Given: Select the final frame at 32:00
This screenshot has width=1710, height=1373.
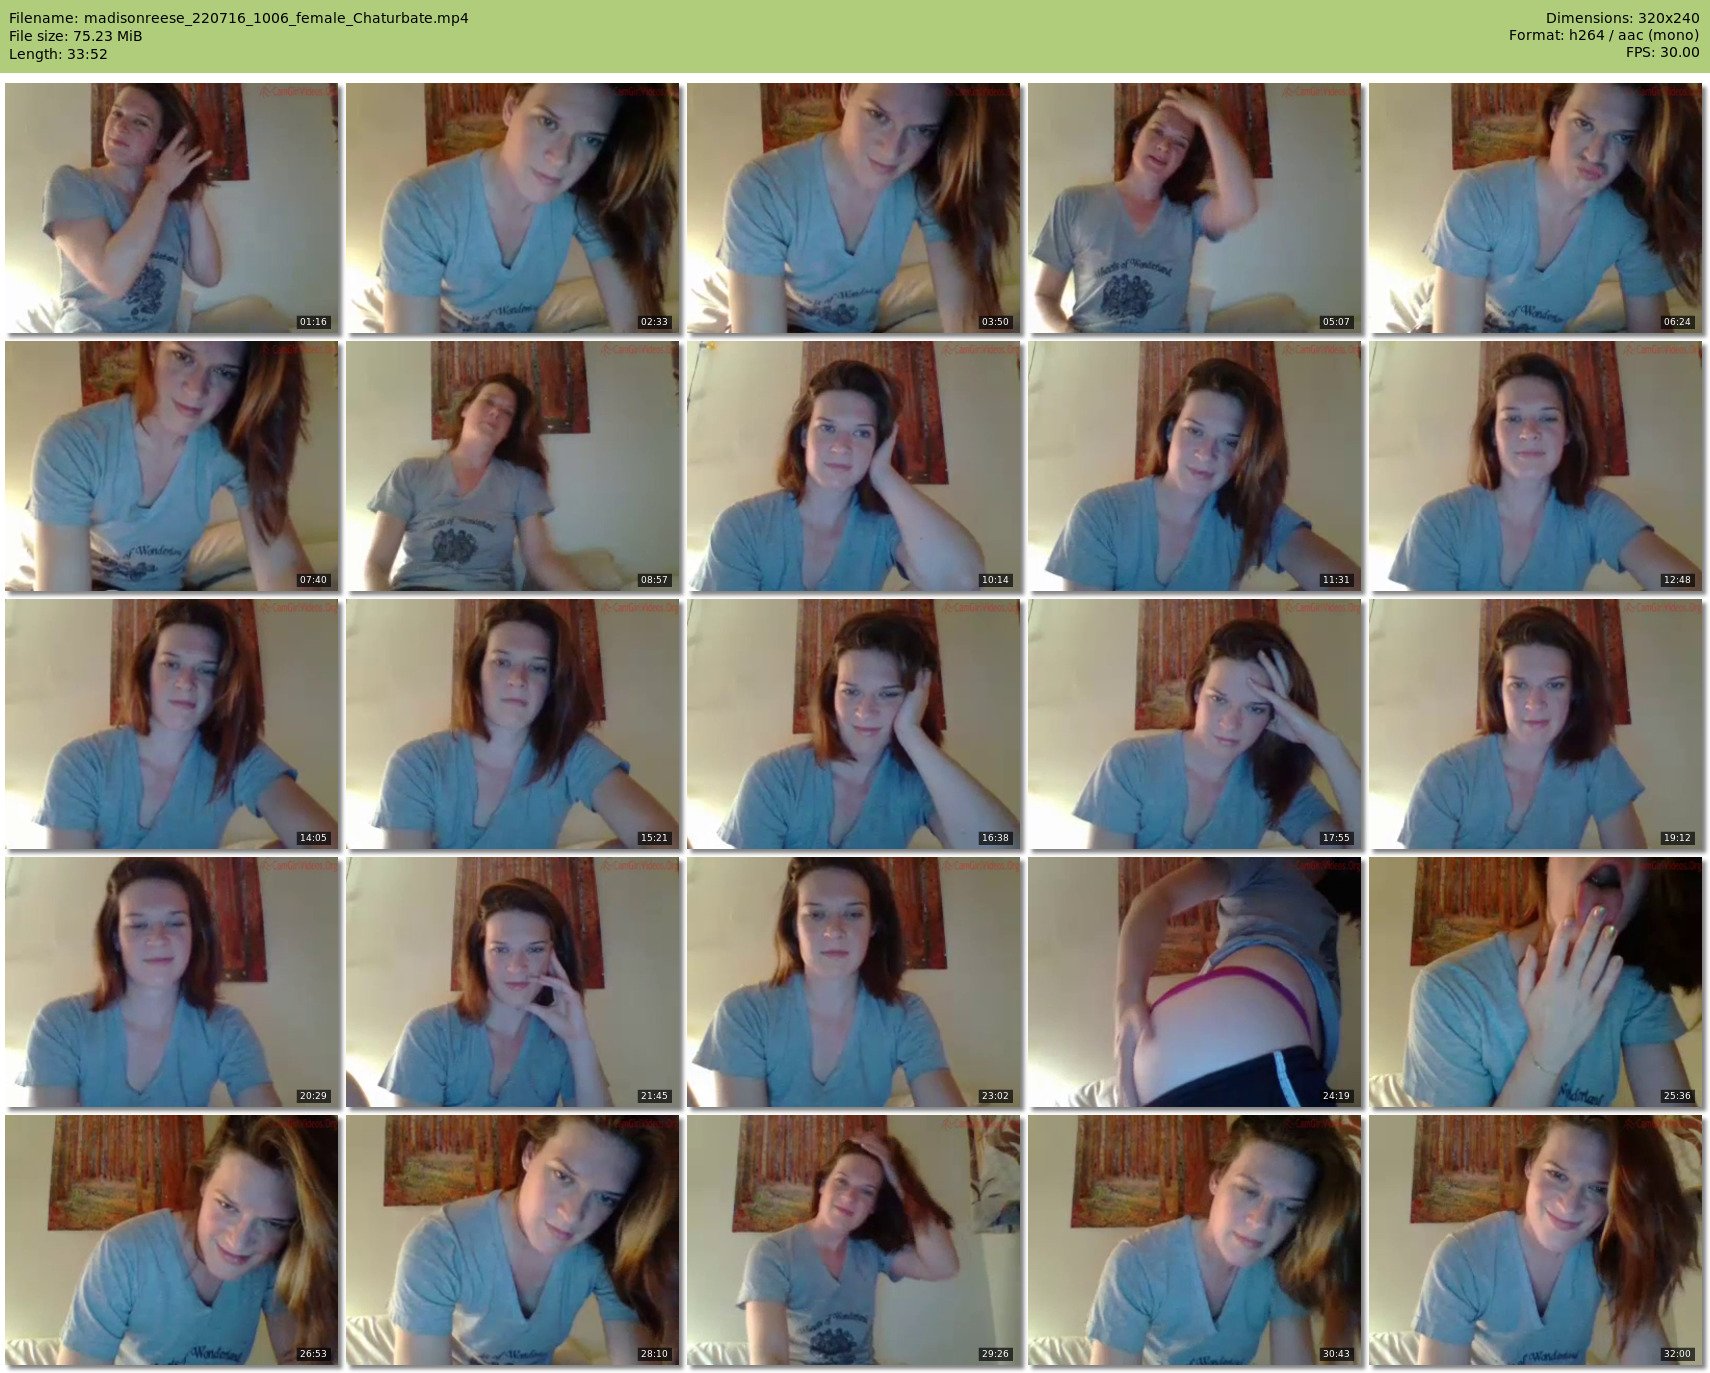Looking at the screenshot, I should tap(1536, 1240).
